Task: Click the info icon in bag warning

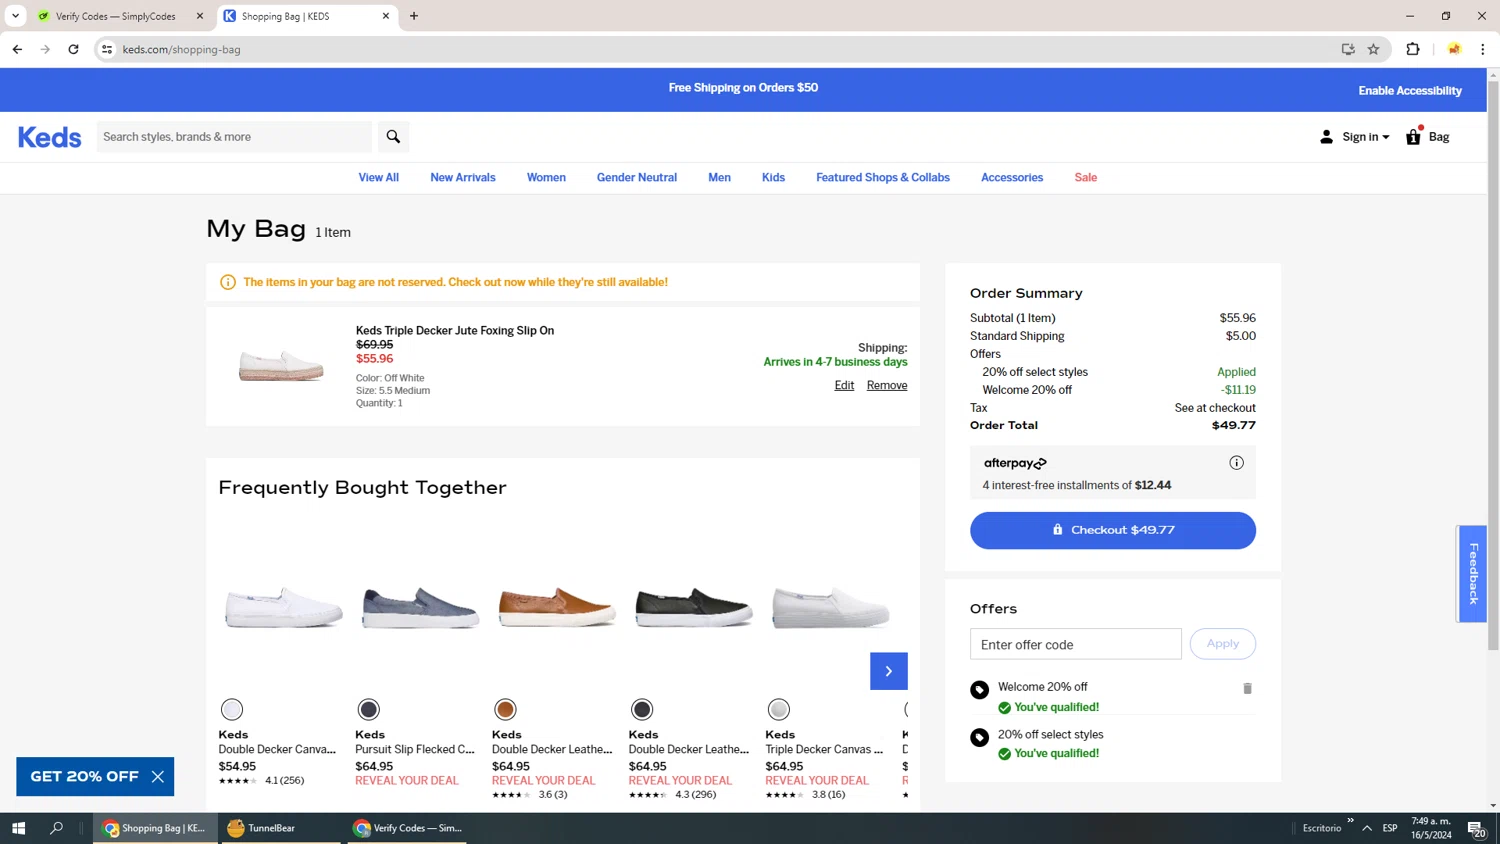Action: 228,282
